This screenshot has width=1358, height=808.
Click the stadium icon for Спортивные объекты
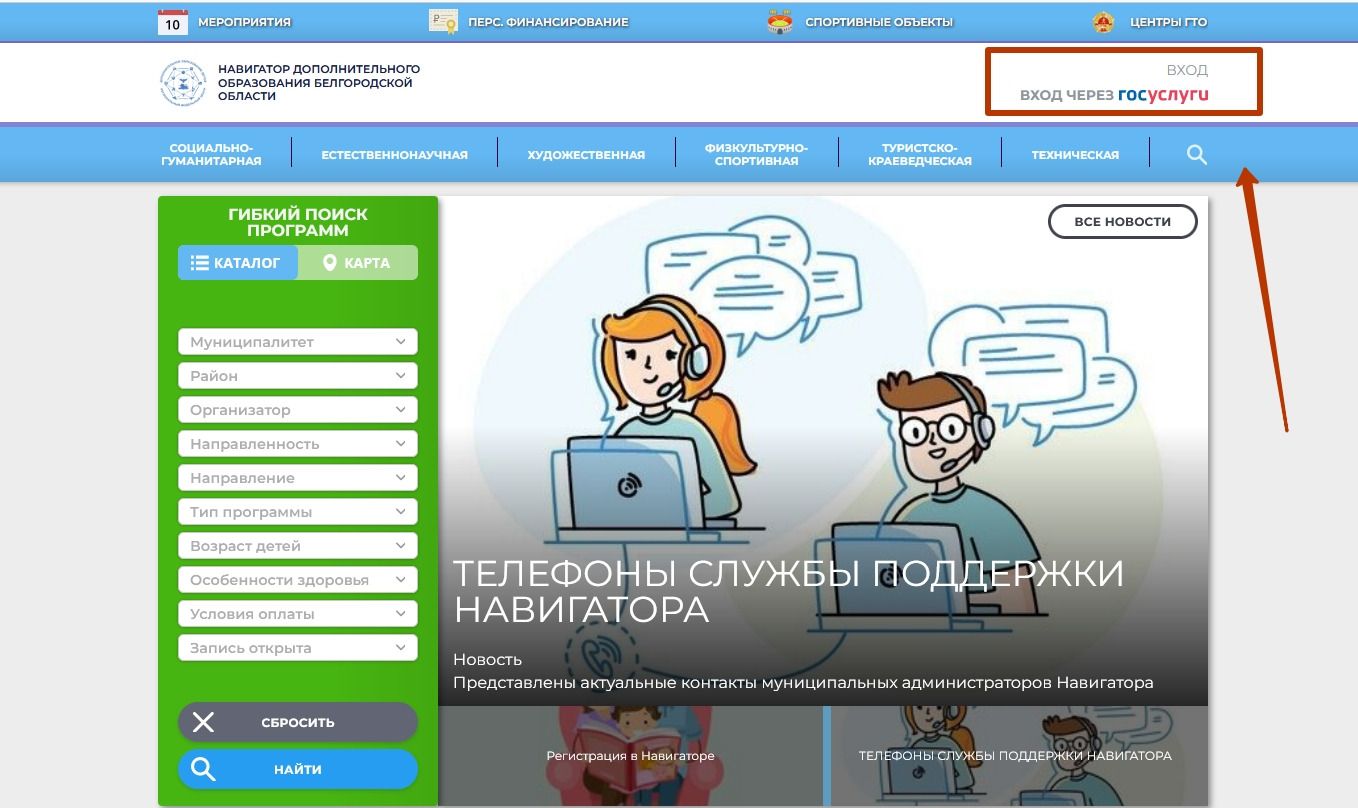(779, 22)
